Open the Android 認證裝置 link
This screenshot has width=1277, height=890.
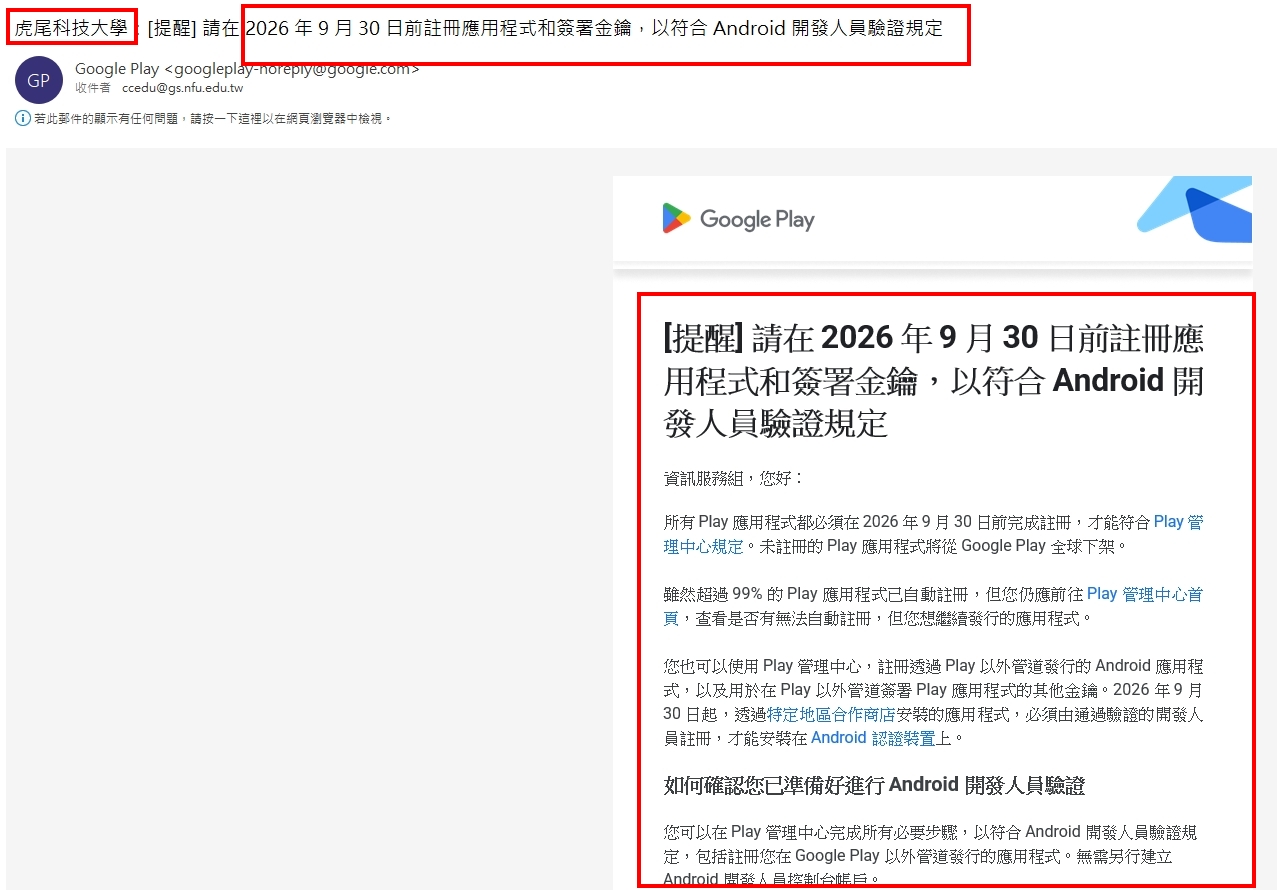[873, 738]
